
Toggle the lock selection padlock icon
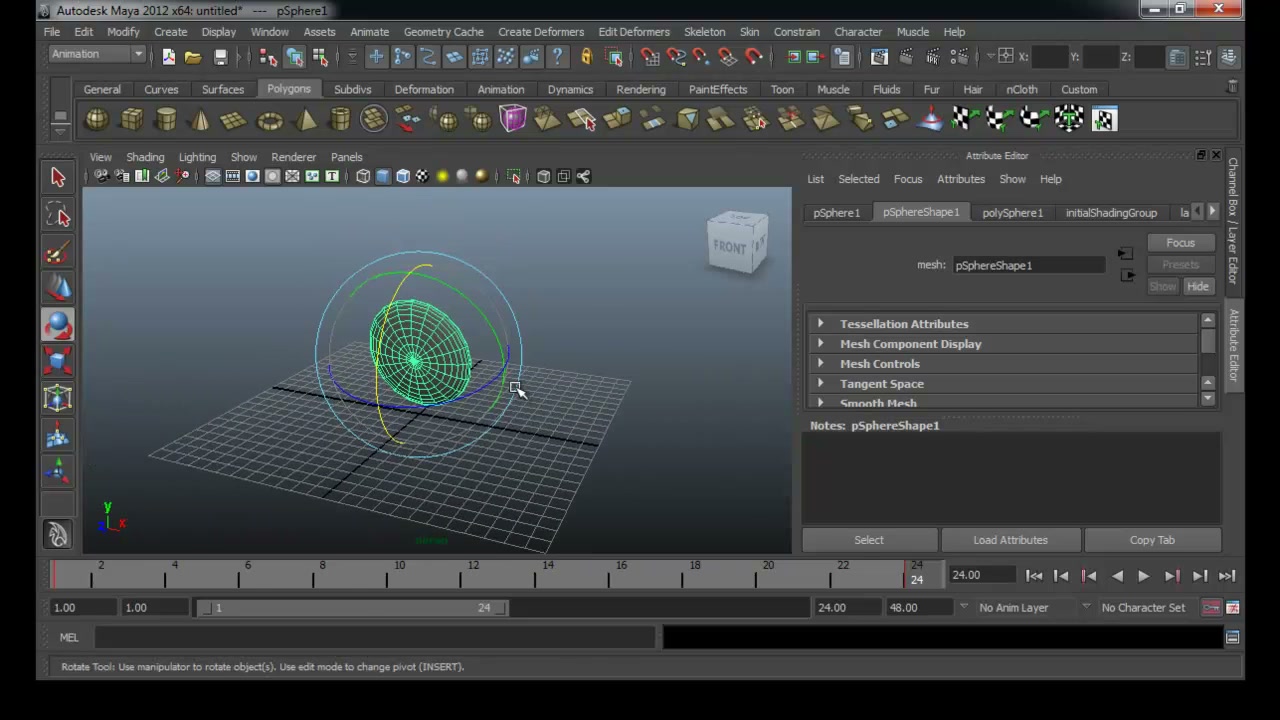(x=586, y=57)
